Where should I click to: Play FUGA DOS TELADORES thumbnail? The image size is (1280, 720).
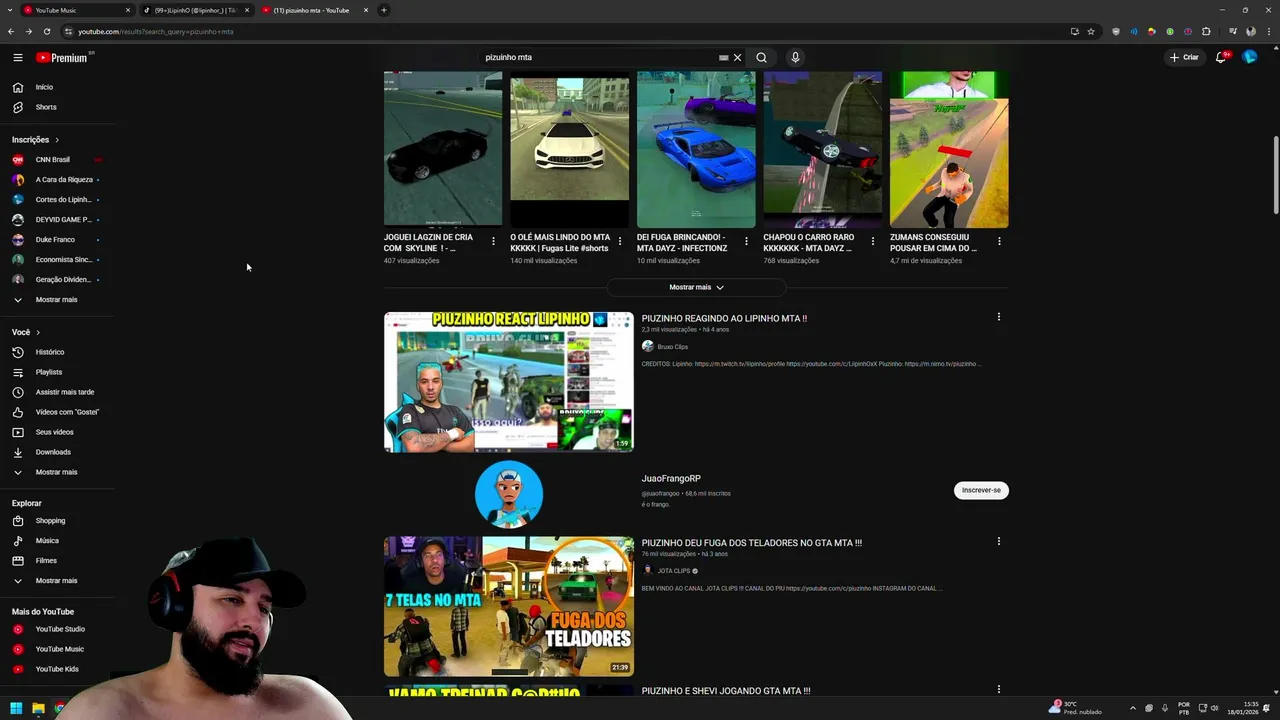click(x=509, y=606)
